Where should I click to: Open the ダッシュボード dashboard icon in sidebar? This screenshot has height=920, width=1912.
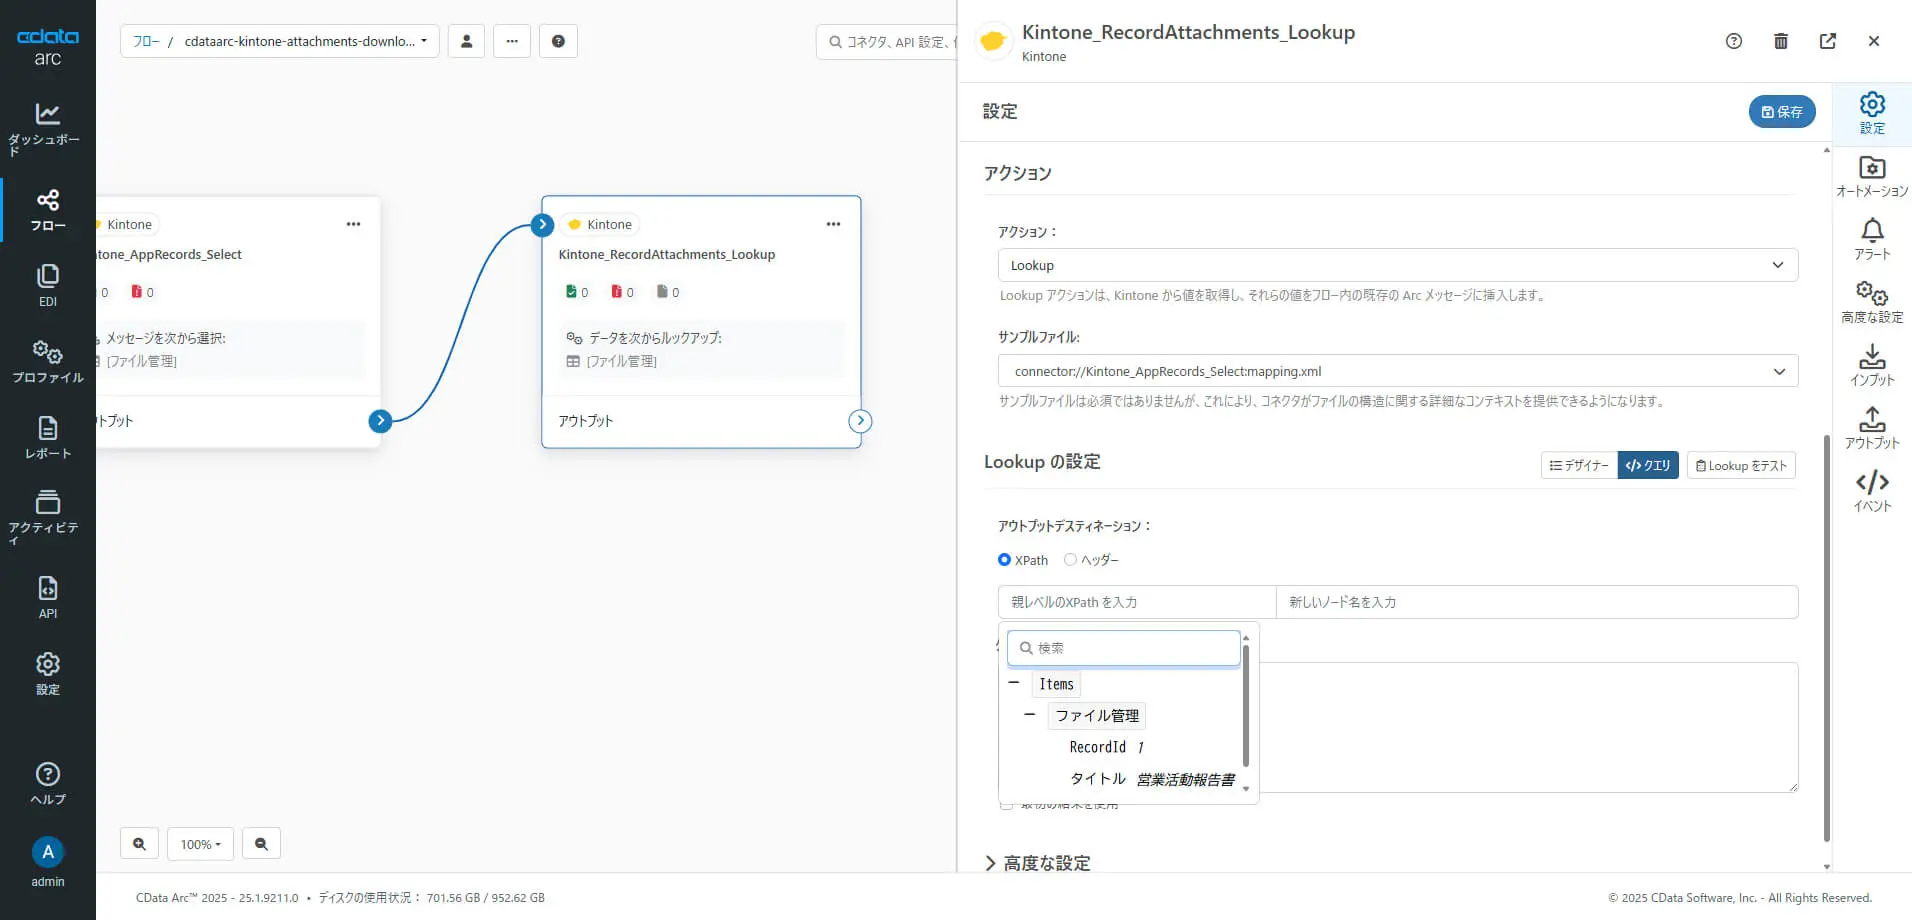(x=47, y=127)
